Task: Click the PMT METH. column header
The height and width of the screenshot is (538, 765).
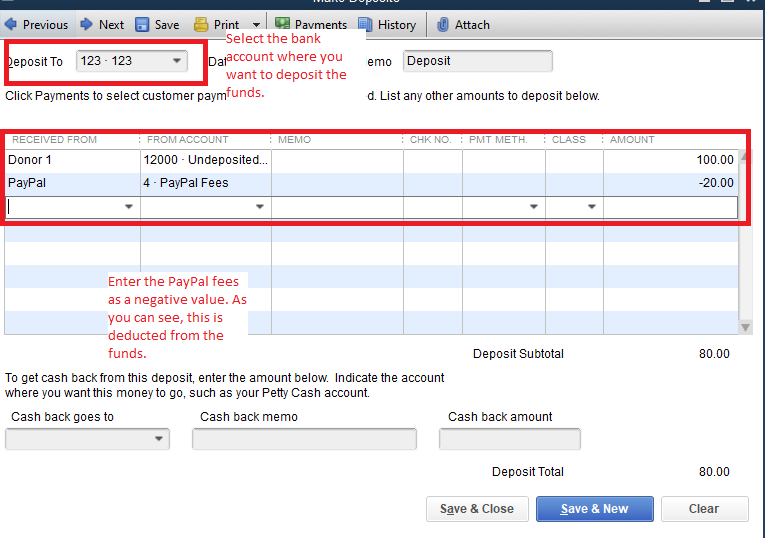Action: (498, 140)
